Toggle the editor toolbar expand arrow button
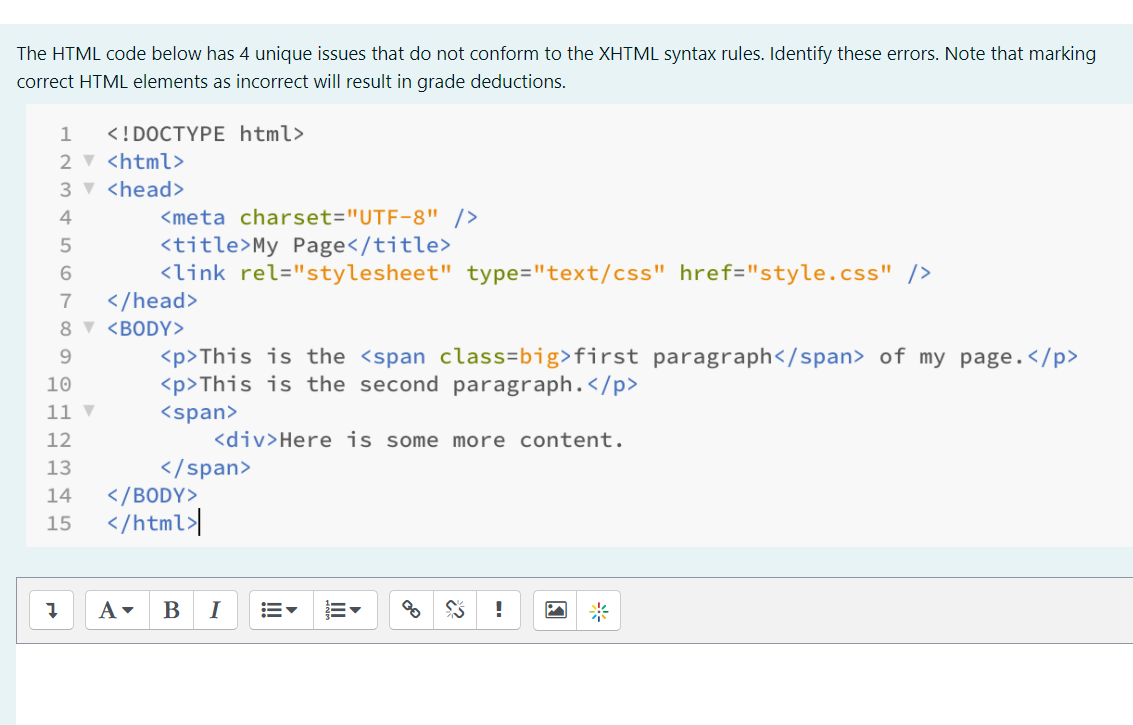The width and height of the screenshot is (1133, 725). [x=51, y=610]
